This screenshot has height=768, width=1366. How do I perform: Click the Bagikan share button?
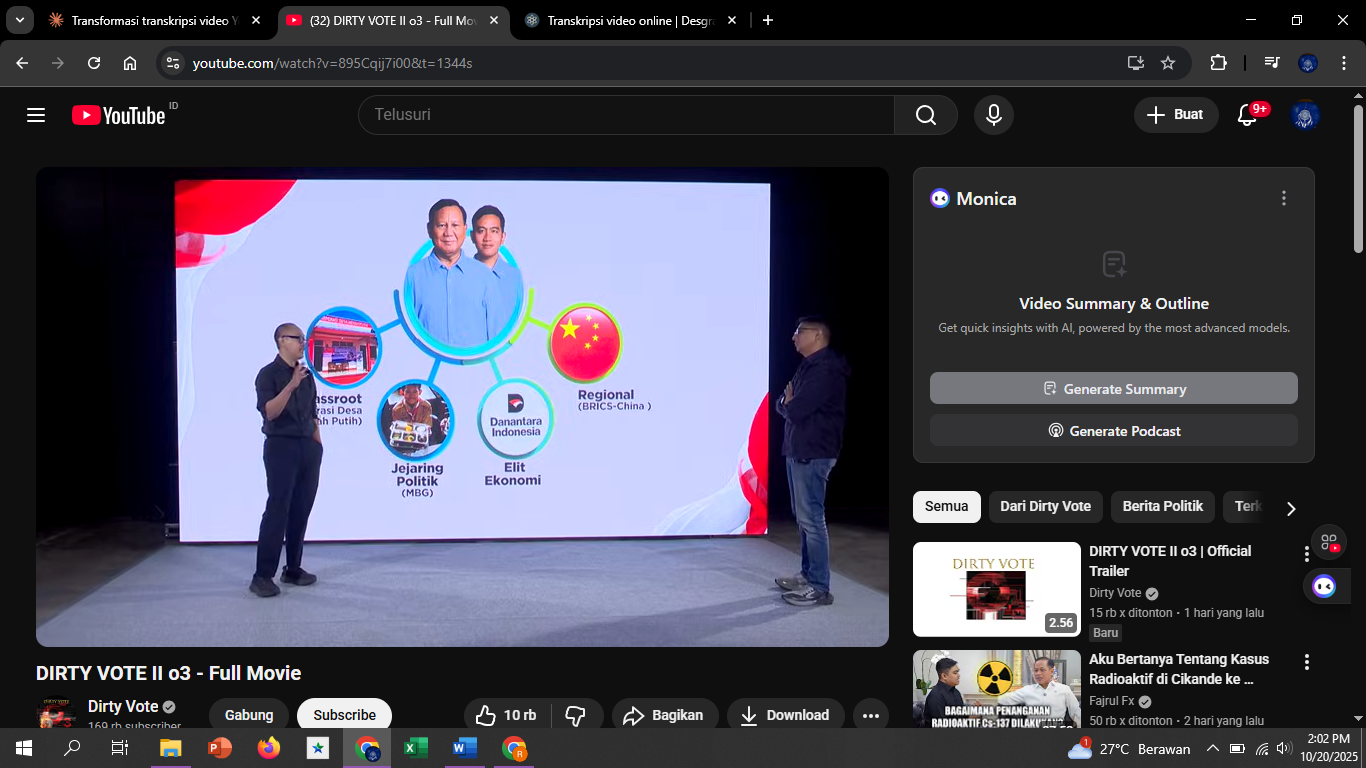[664, 715]
